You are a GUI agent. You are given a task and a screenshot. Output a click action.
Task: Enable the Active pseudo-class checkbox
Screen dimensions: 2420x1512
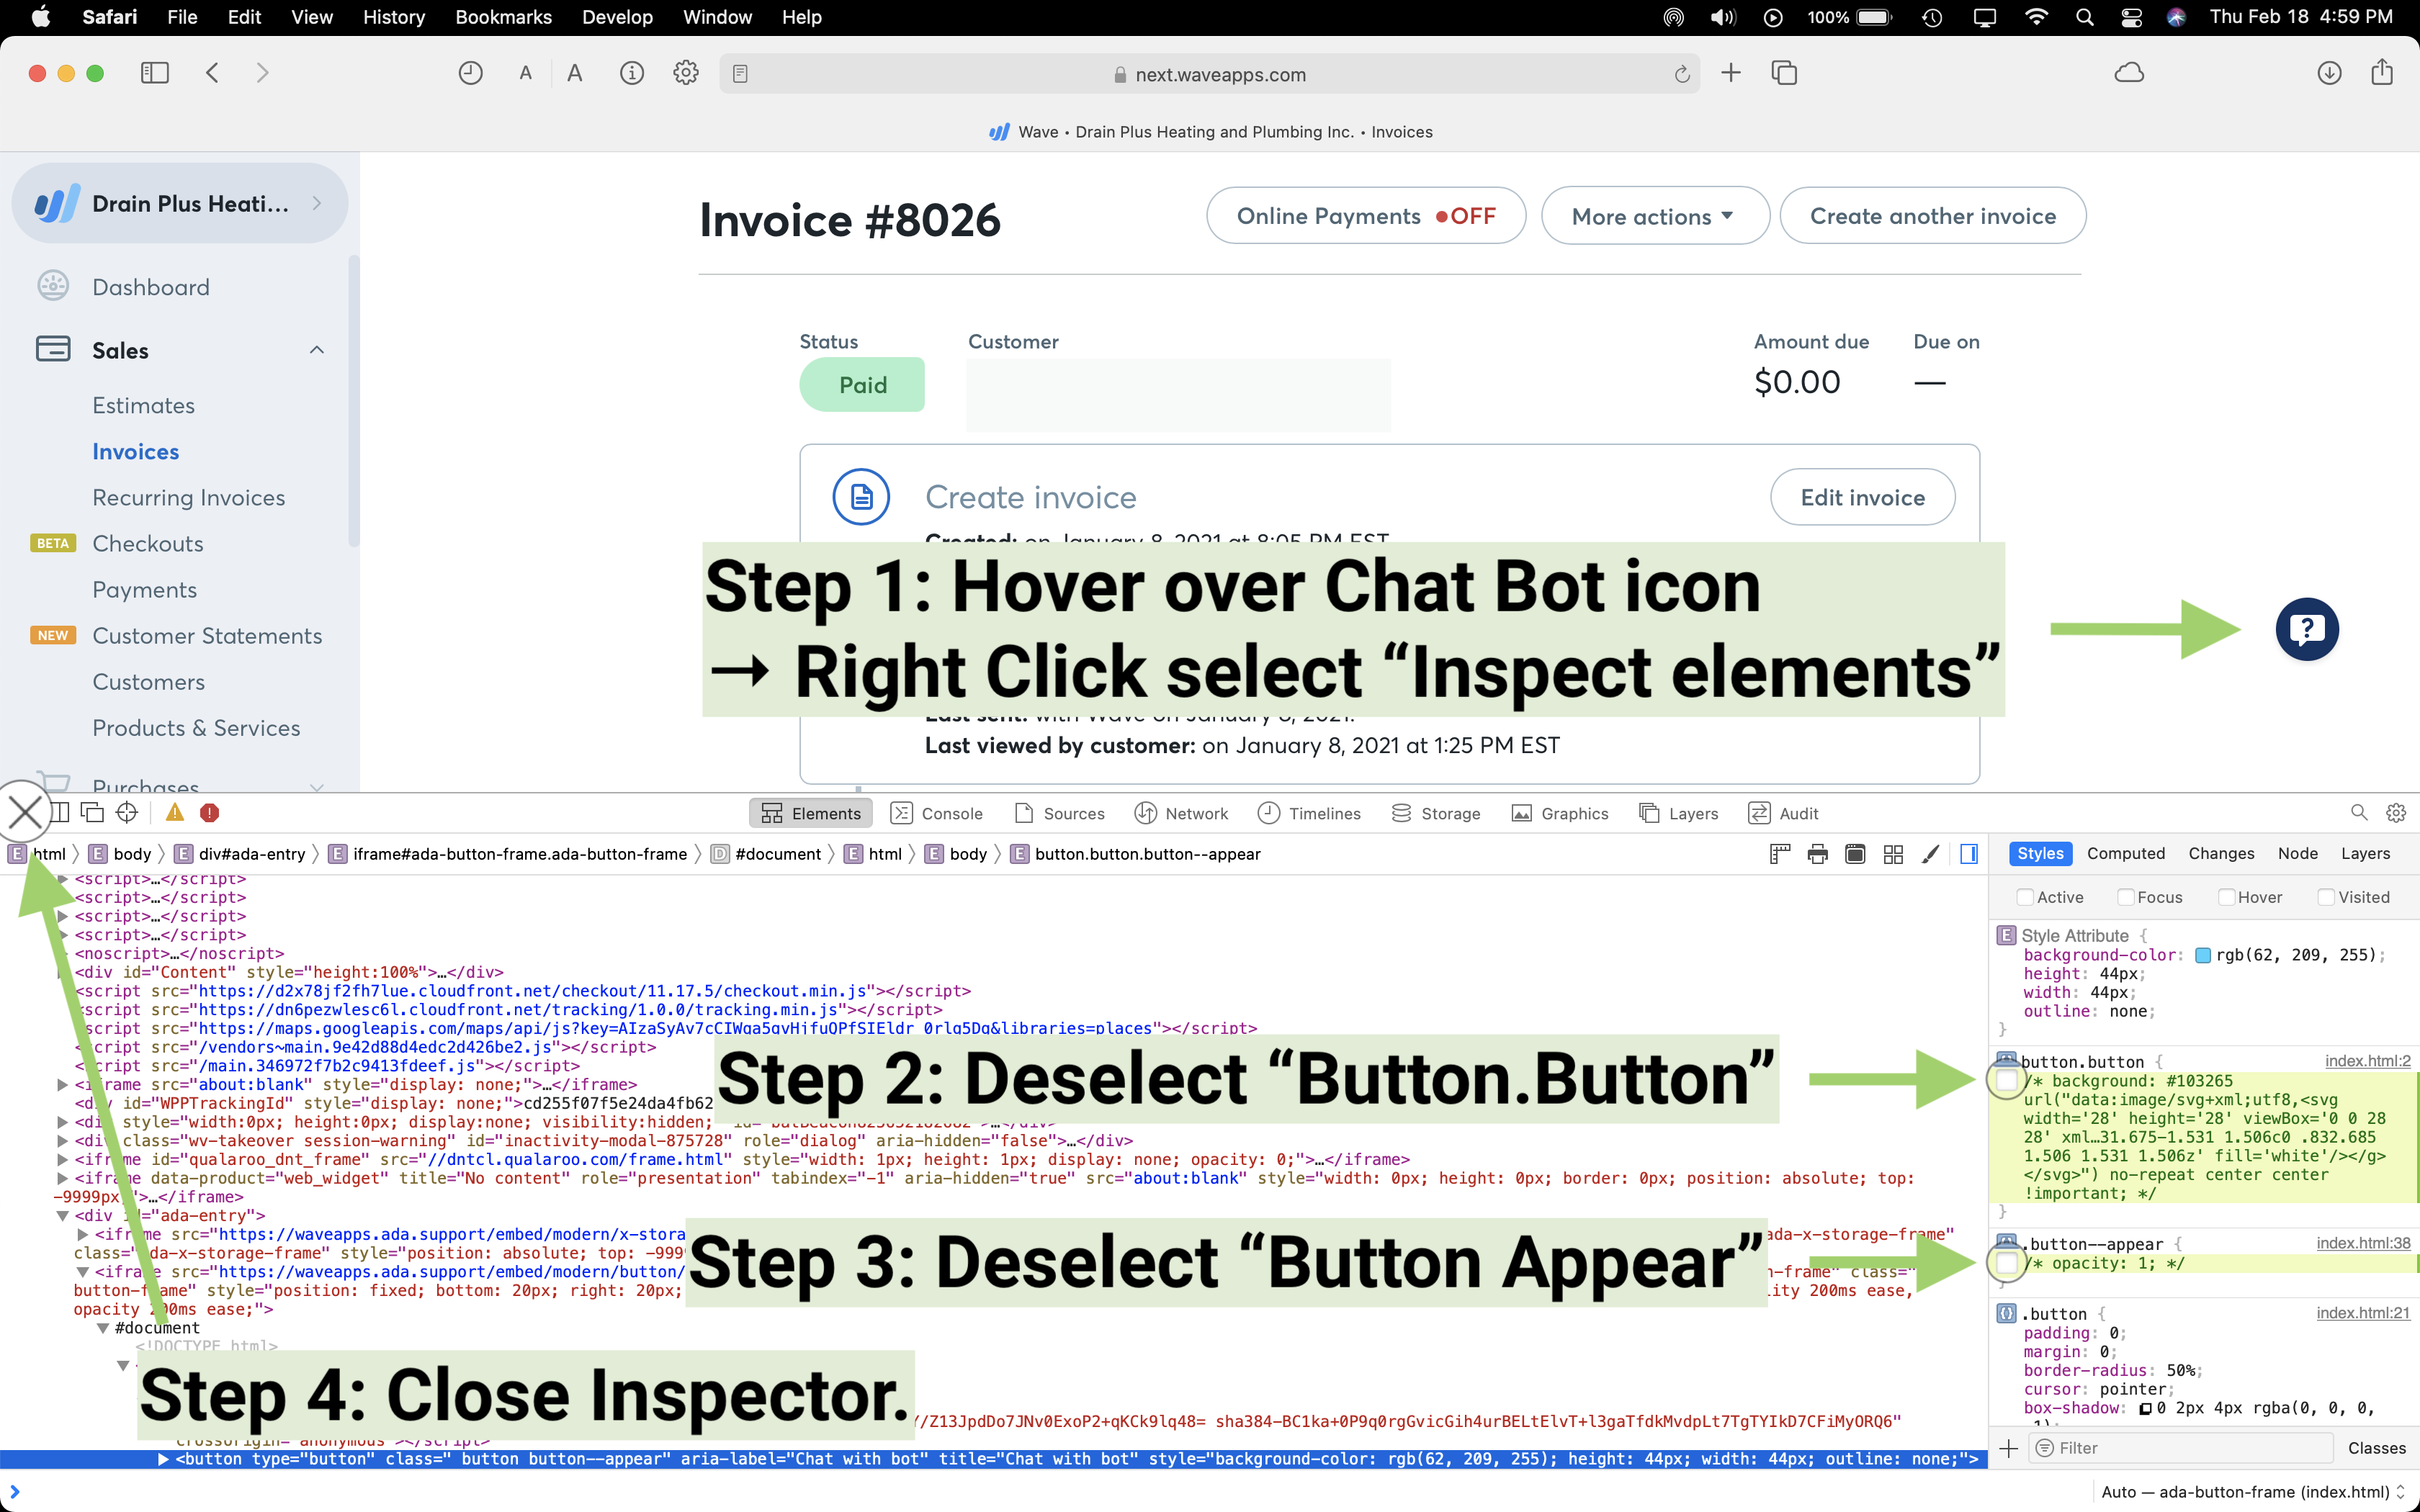[2024, 897]
